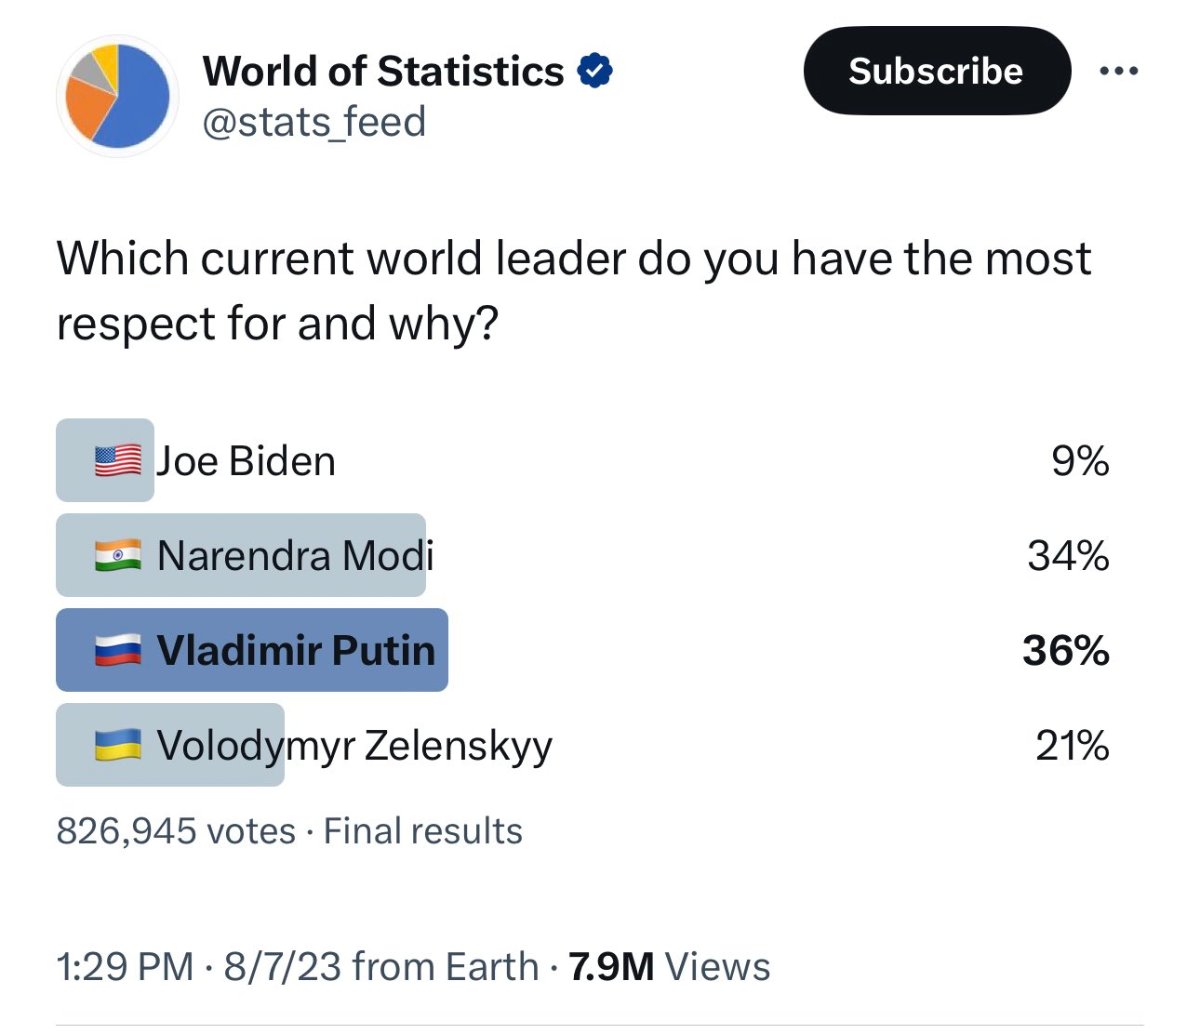Click the blue verified badge
Image resolution: width=1200 pixels, height=1034 pixels.
(x=596, y=72)
